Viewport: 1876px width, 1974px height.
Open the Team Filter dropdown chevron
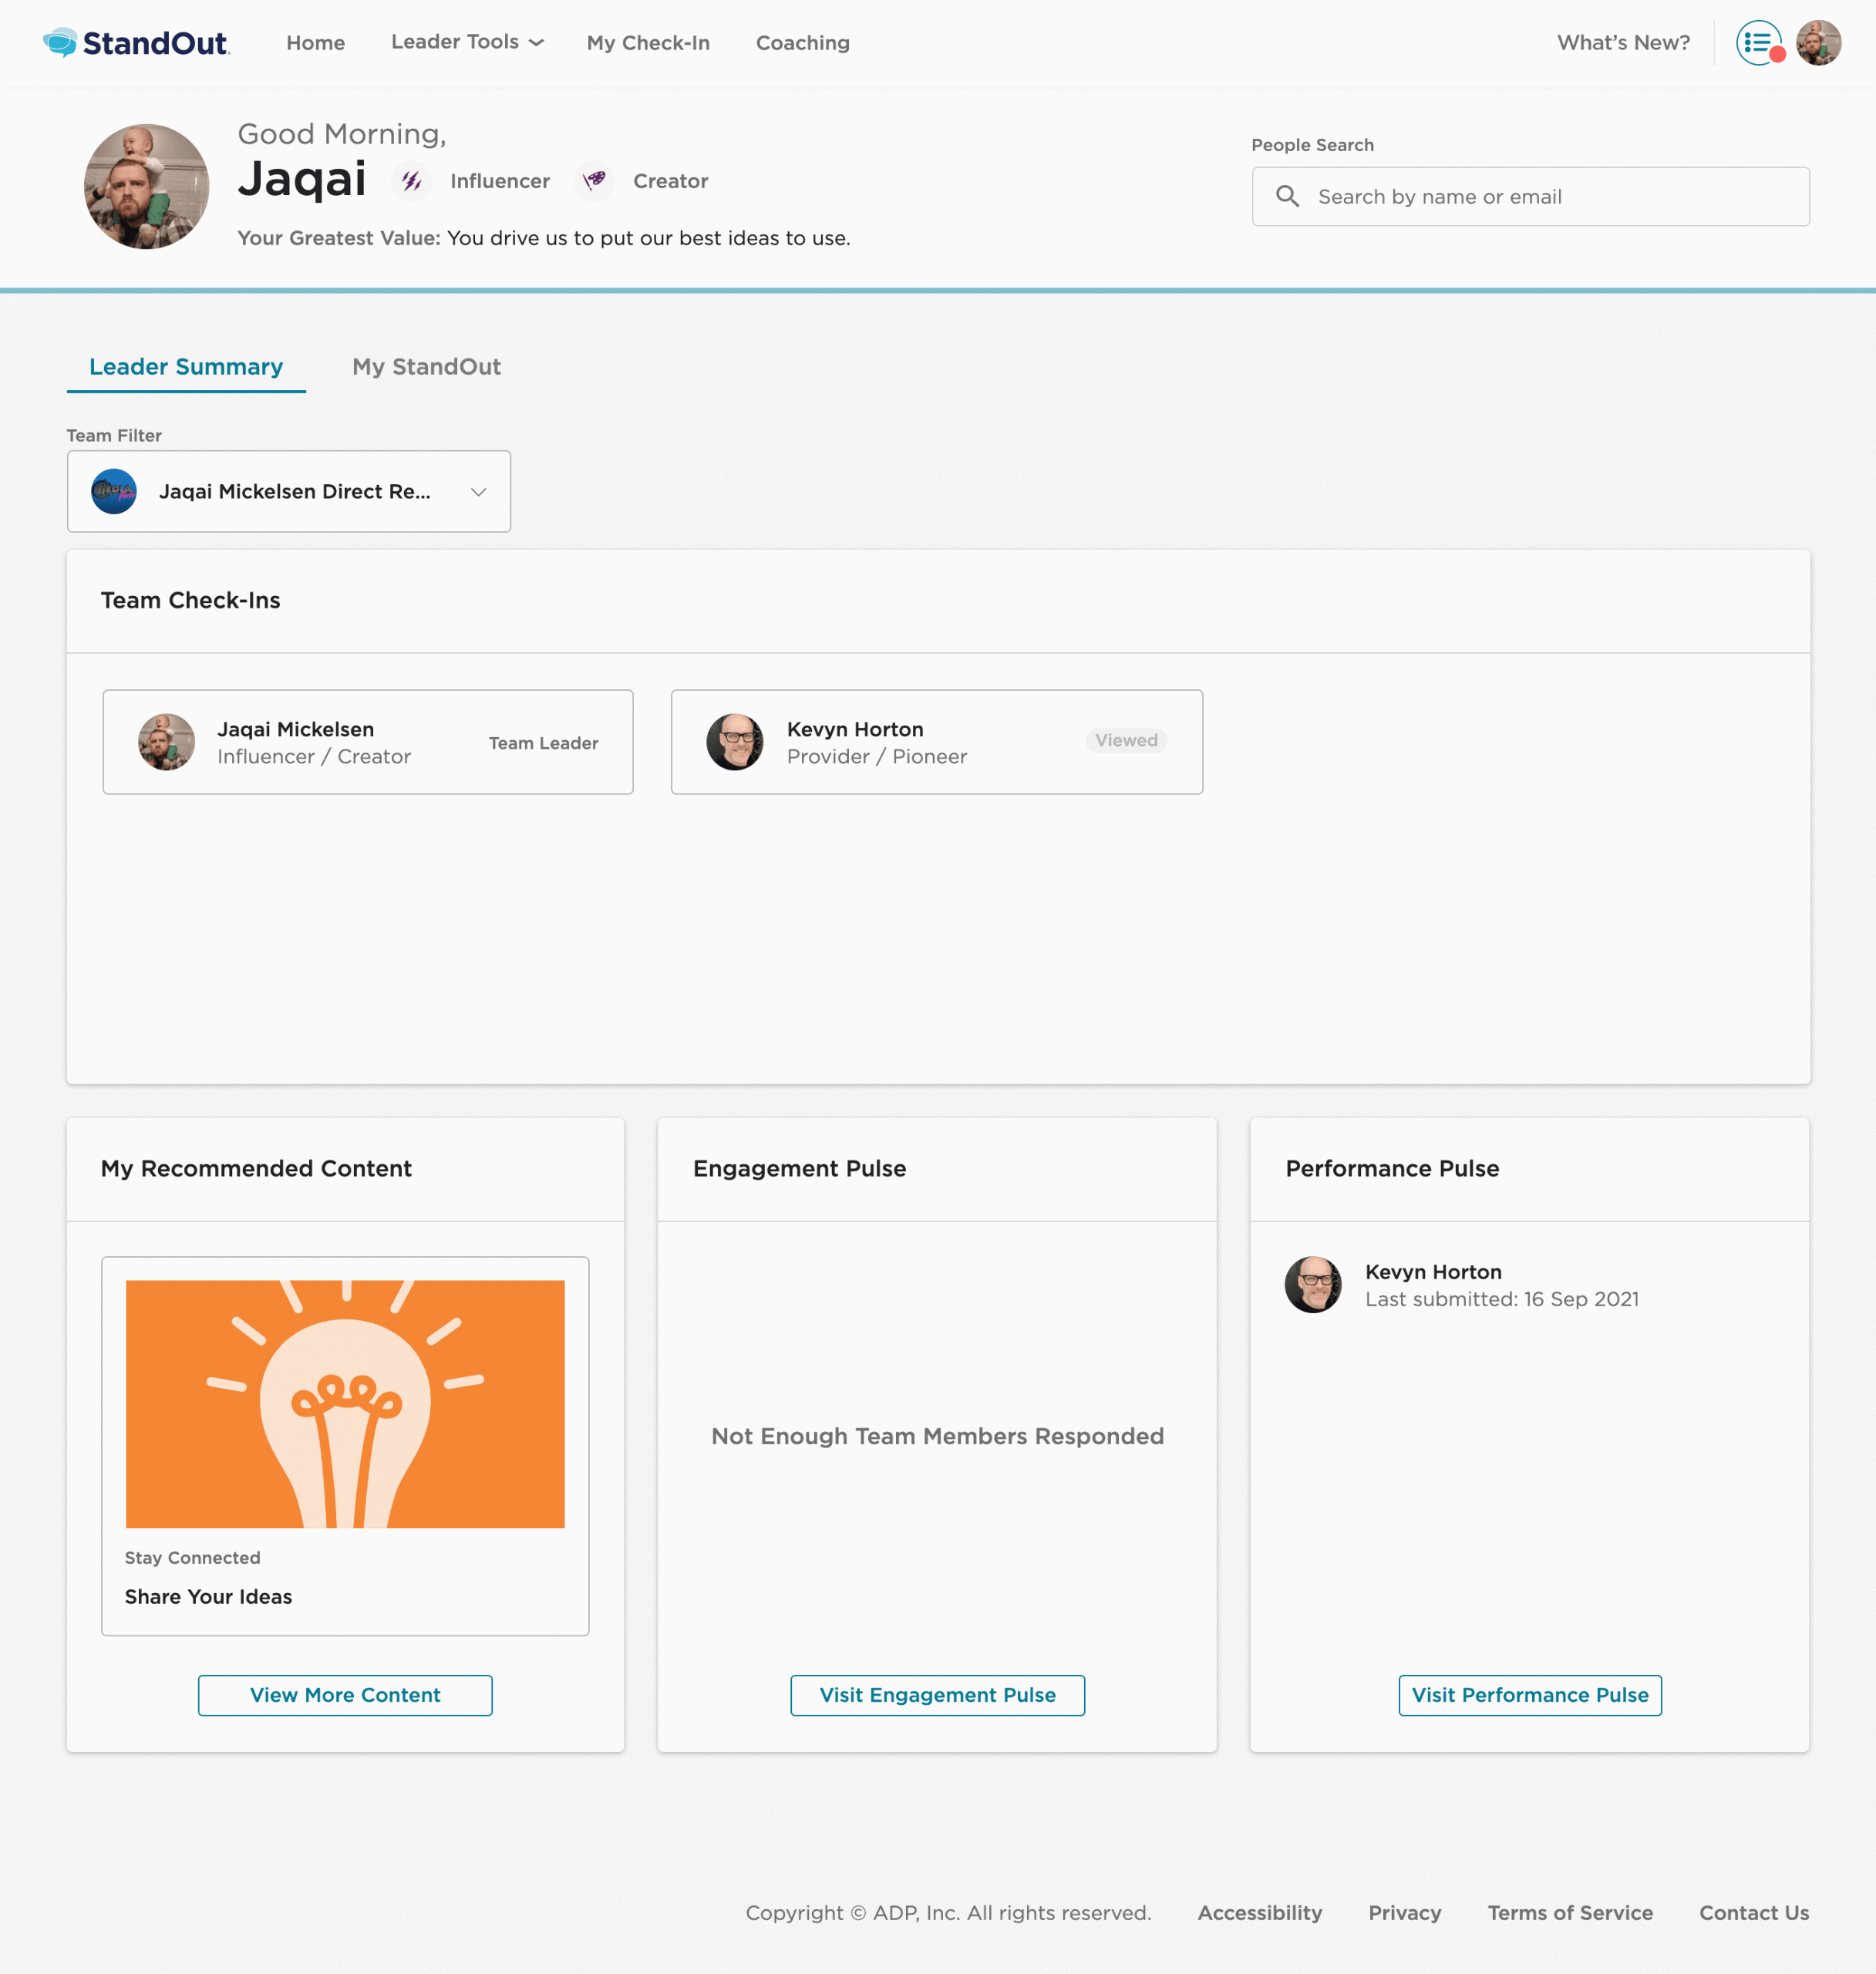478,492
